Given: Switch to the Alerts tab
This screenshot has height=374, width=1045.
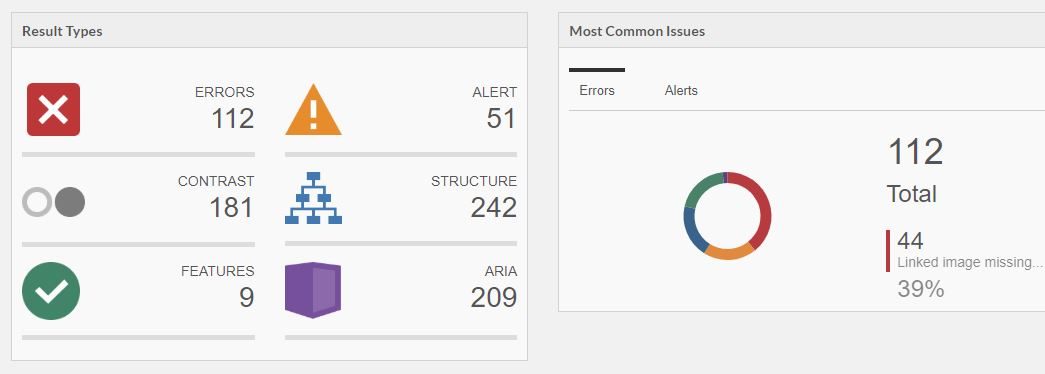Looking at the screenshot, I should pyautogui.click(x=681, y=91).
